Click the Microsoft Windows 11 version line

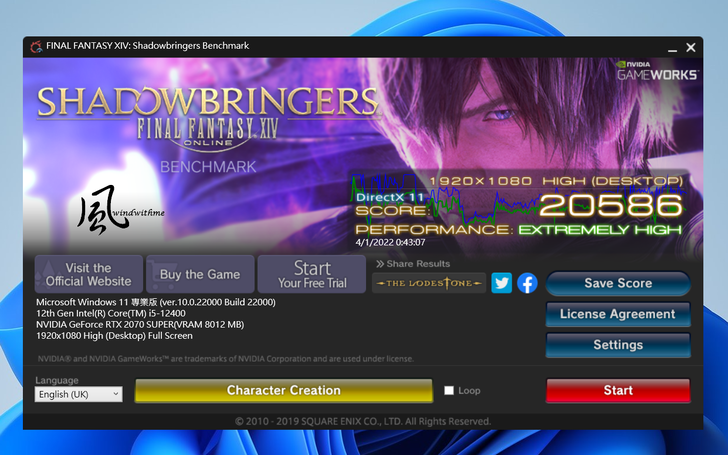coord(156,302)
